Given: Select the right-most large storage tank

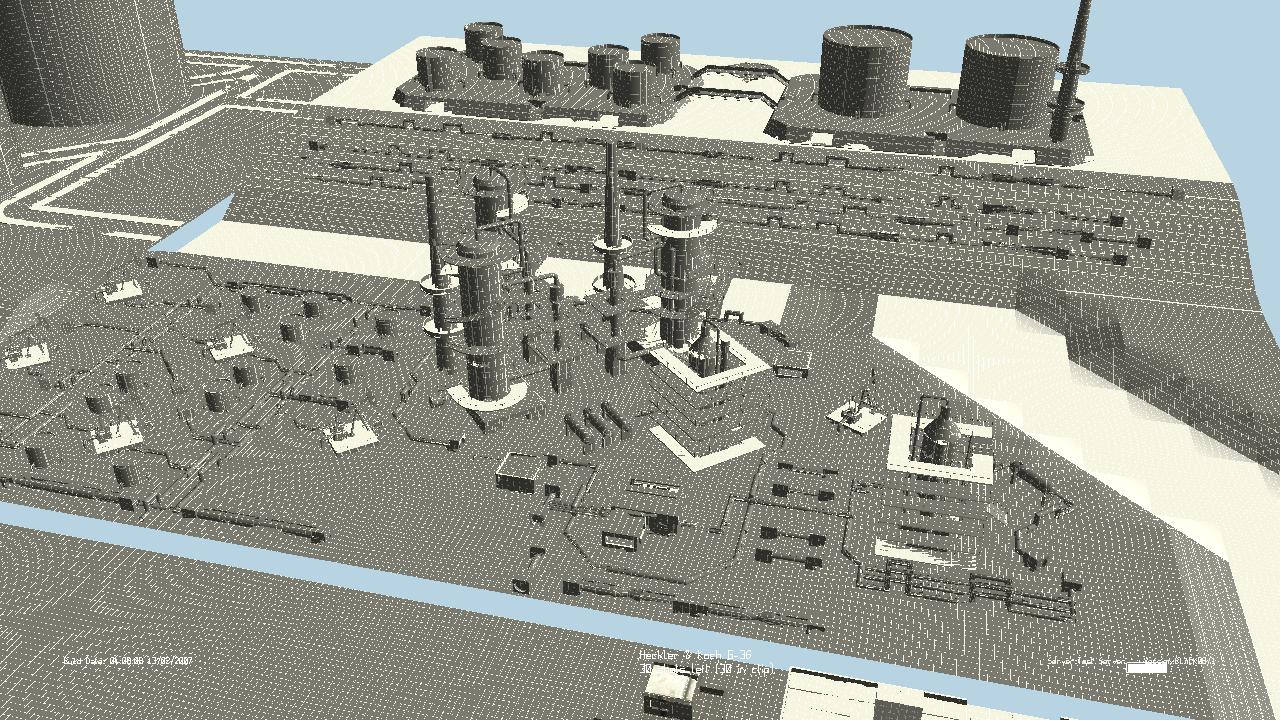Looking at the screenshot, I should point(1008,82).
